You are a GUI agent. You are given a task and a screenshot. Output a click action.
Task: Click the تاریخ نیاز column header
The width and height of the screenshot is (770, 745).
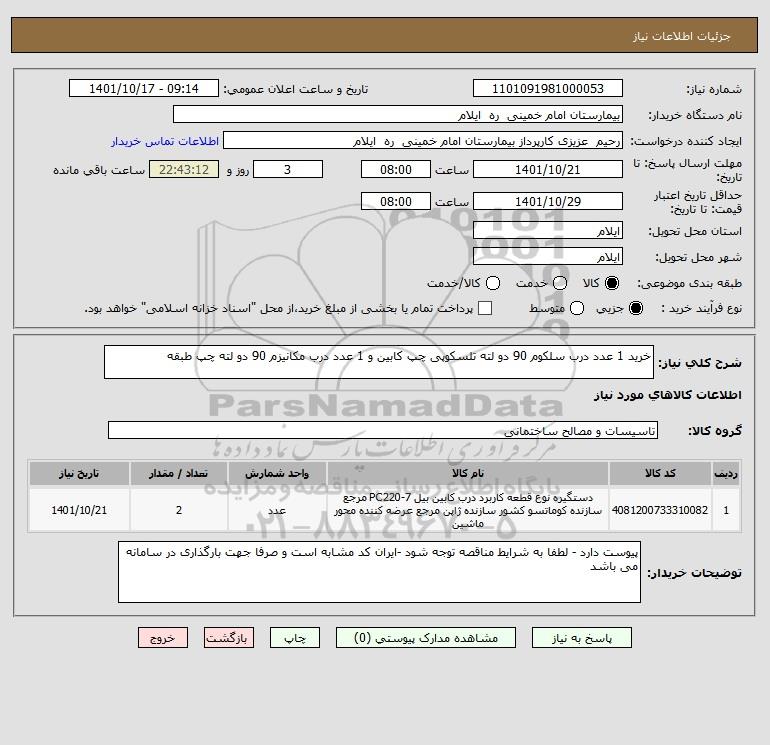[79, 473]
